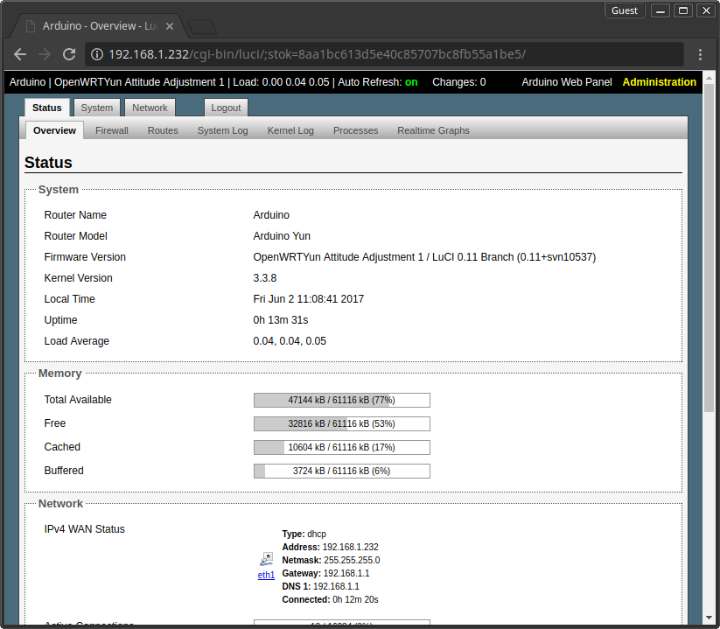The width and height of the screenshot is (720, 629).
Task: Click the Router Model value Arduino Yun
Action: tap(281, 236)
